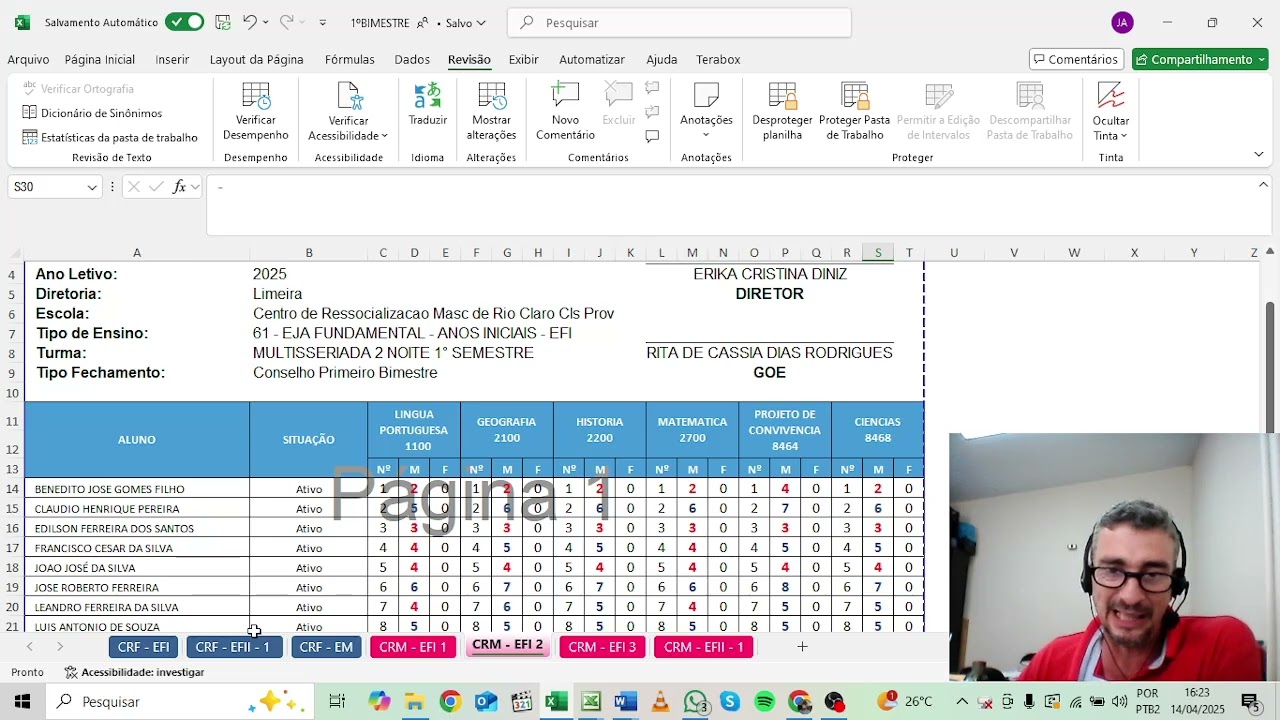Image resolution: width=1280 pixels, height=720 pixels.
Task: Collapse the ribbon with the chevron
Action: (x=1258, y=154)
